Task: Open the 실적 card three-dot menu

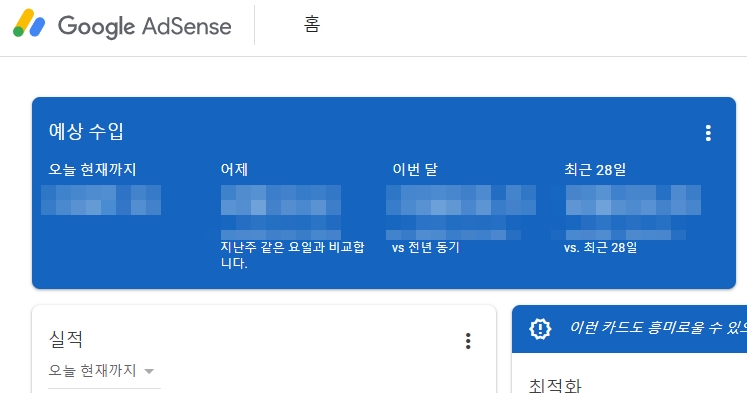Action: [x=468, y=341]
